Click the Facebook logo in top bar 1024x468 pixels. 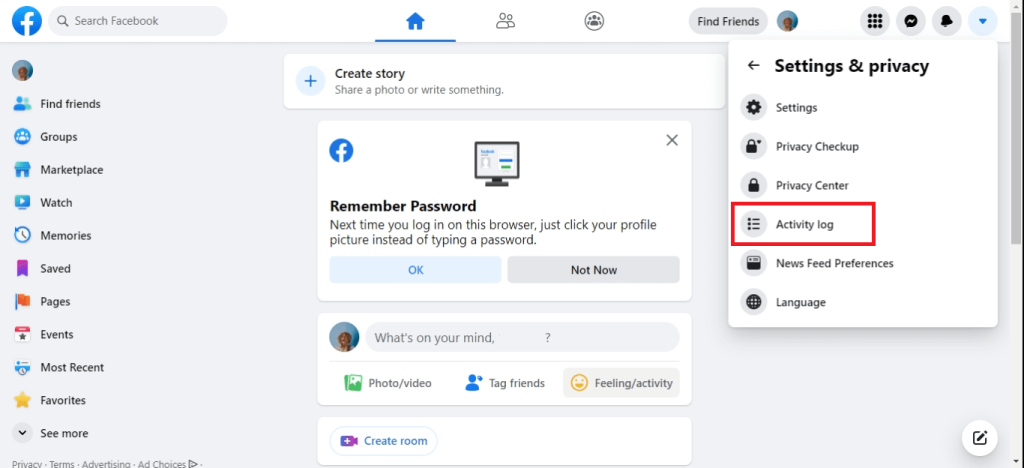click(x=27, y=21)
